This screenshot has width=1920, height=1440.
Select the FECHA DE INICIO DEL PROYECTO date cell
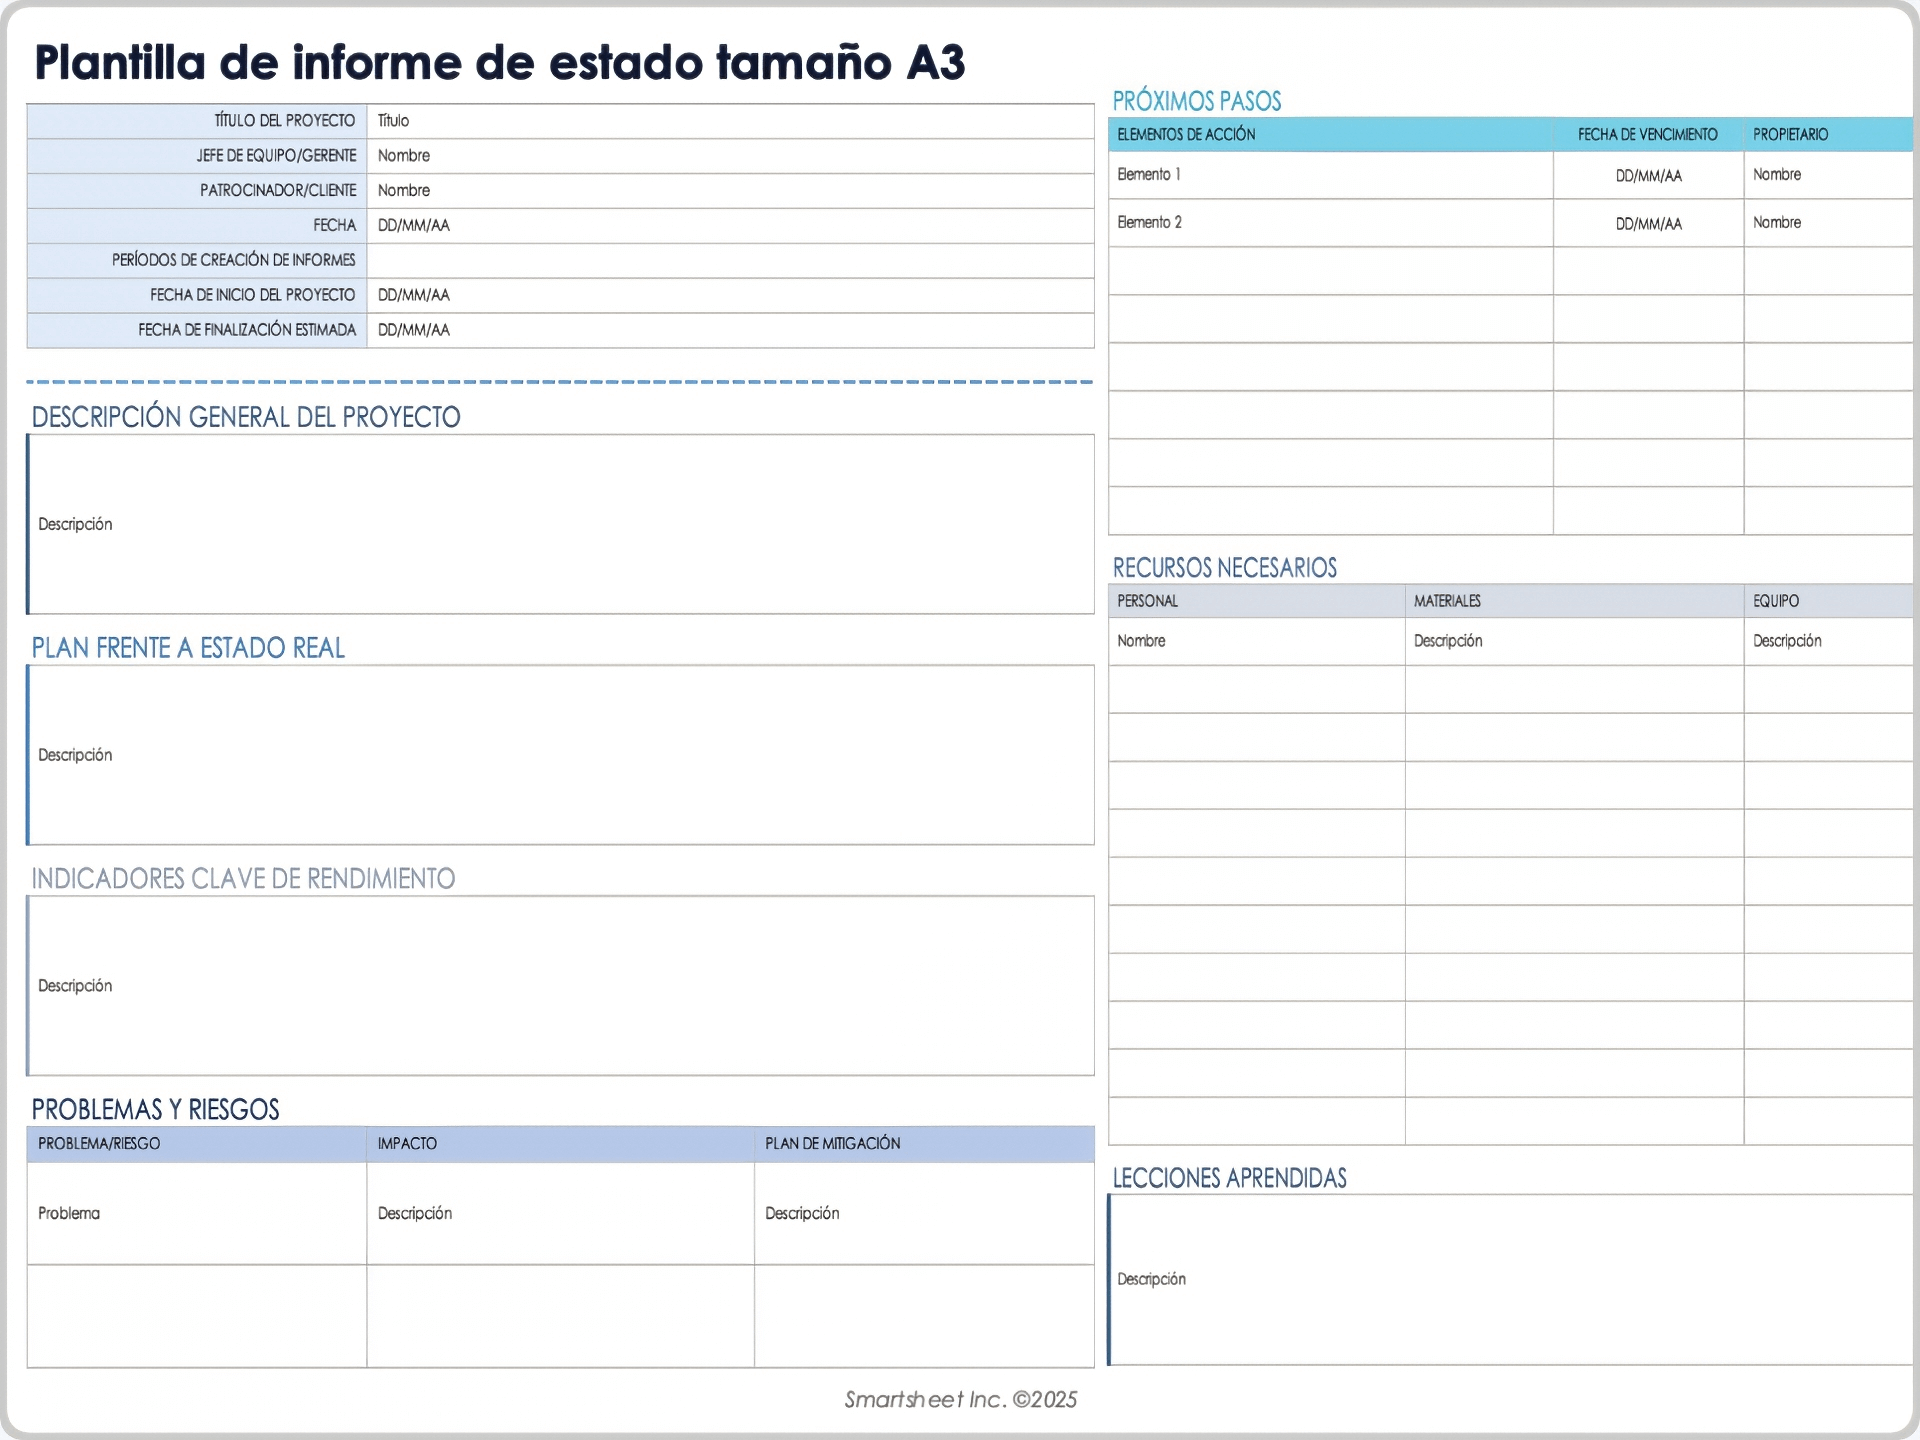(x=730, y=295)
